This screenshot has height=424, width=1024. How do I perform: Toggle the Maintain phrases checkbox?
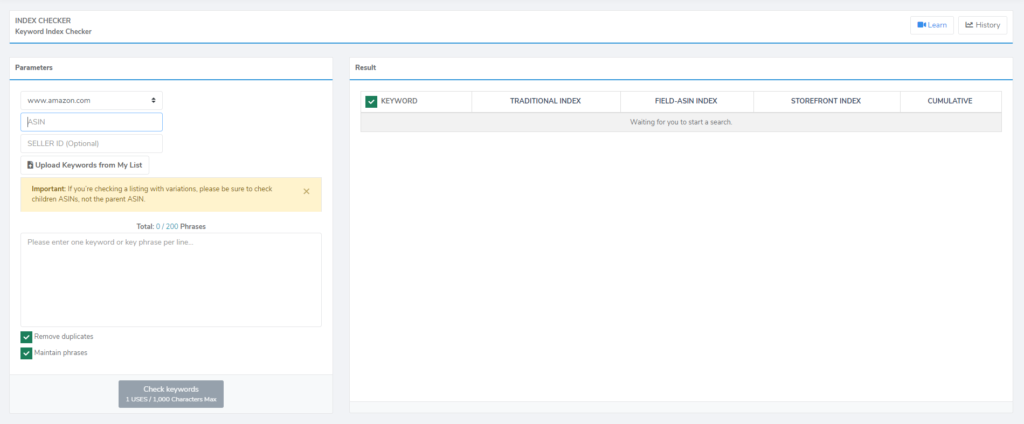tap(27, 353)
